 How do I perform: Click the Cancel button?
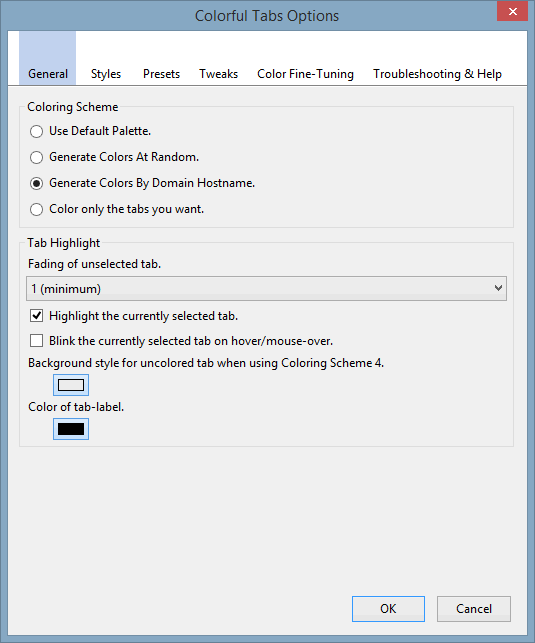pos(474,609)
